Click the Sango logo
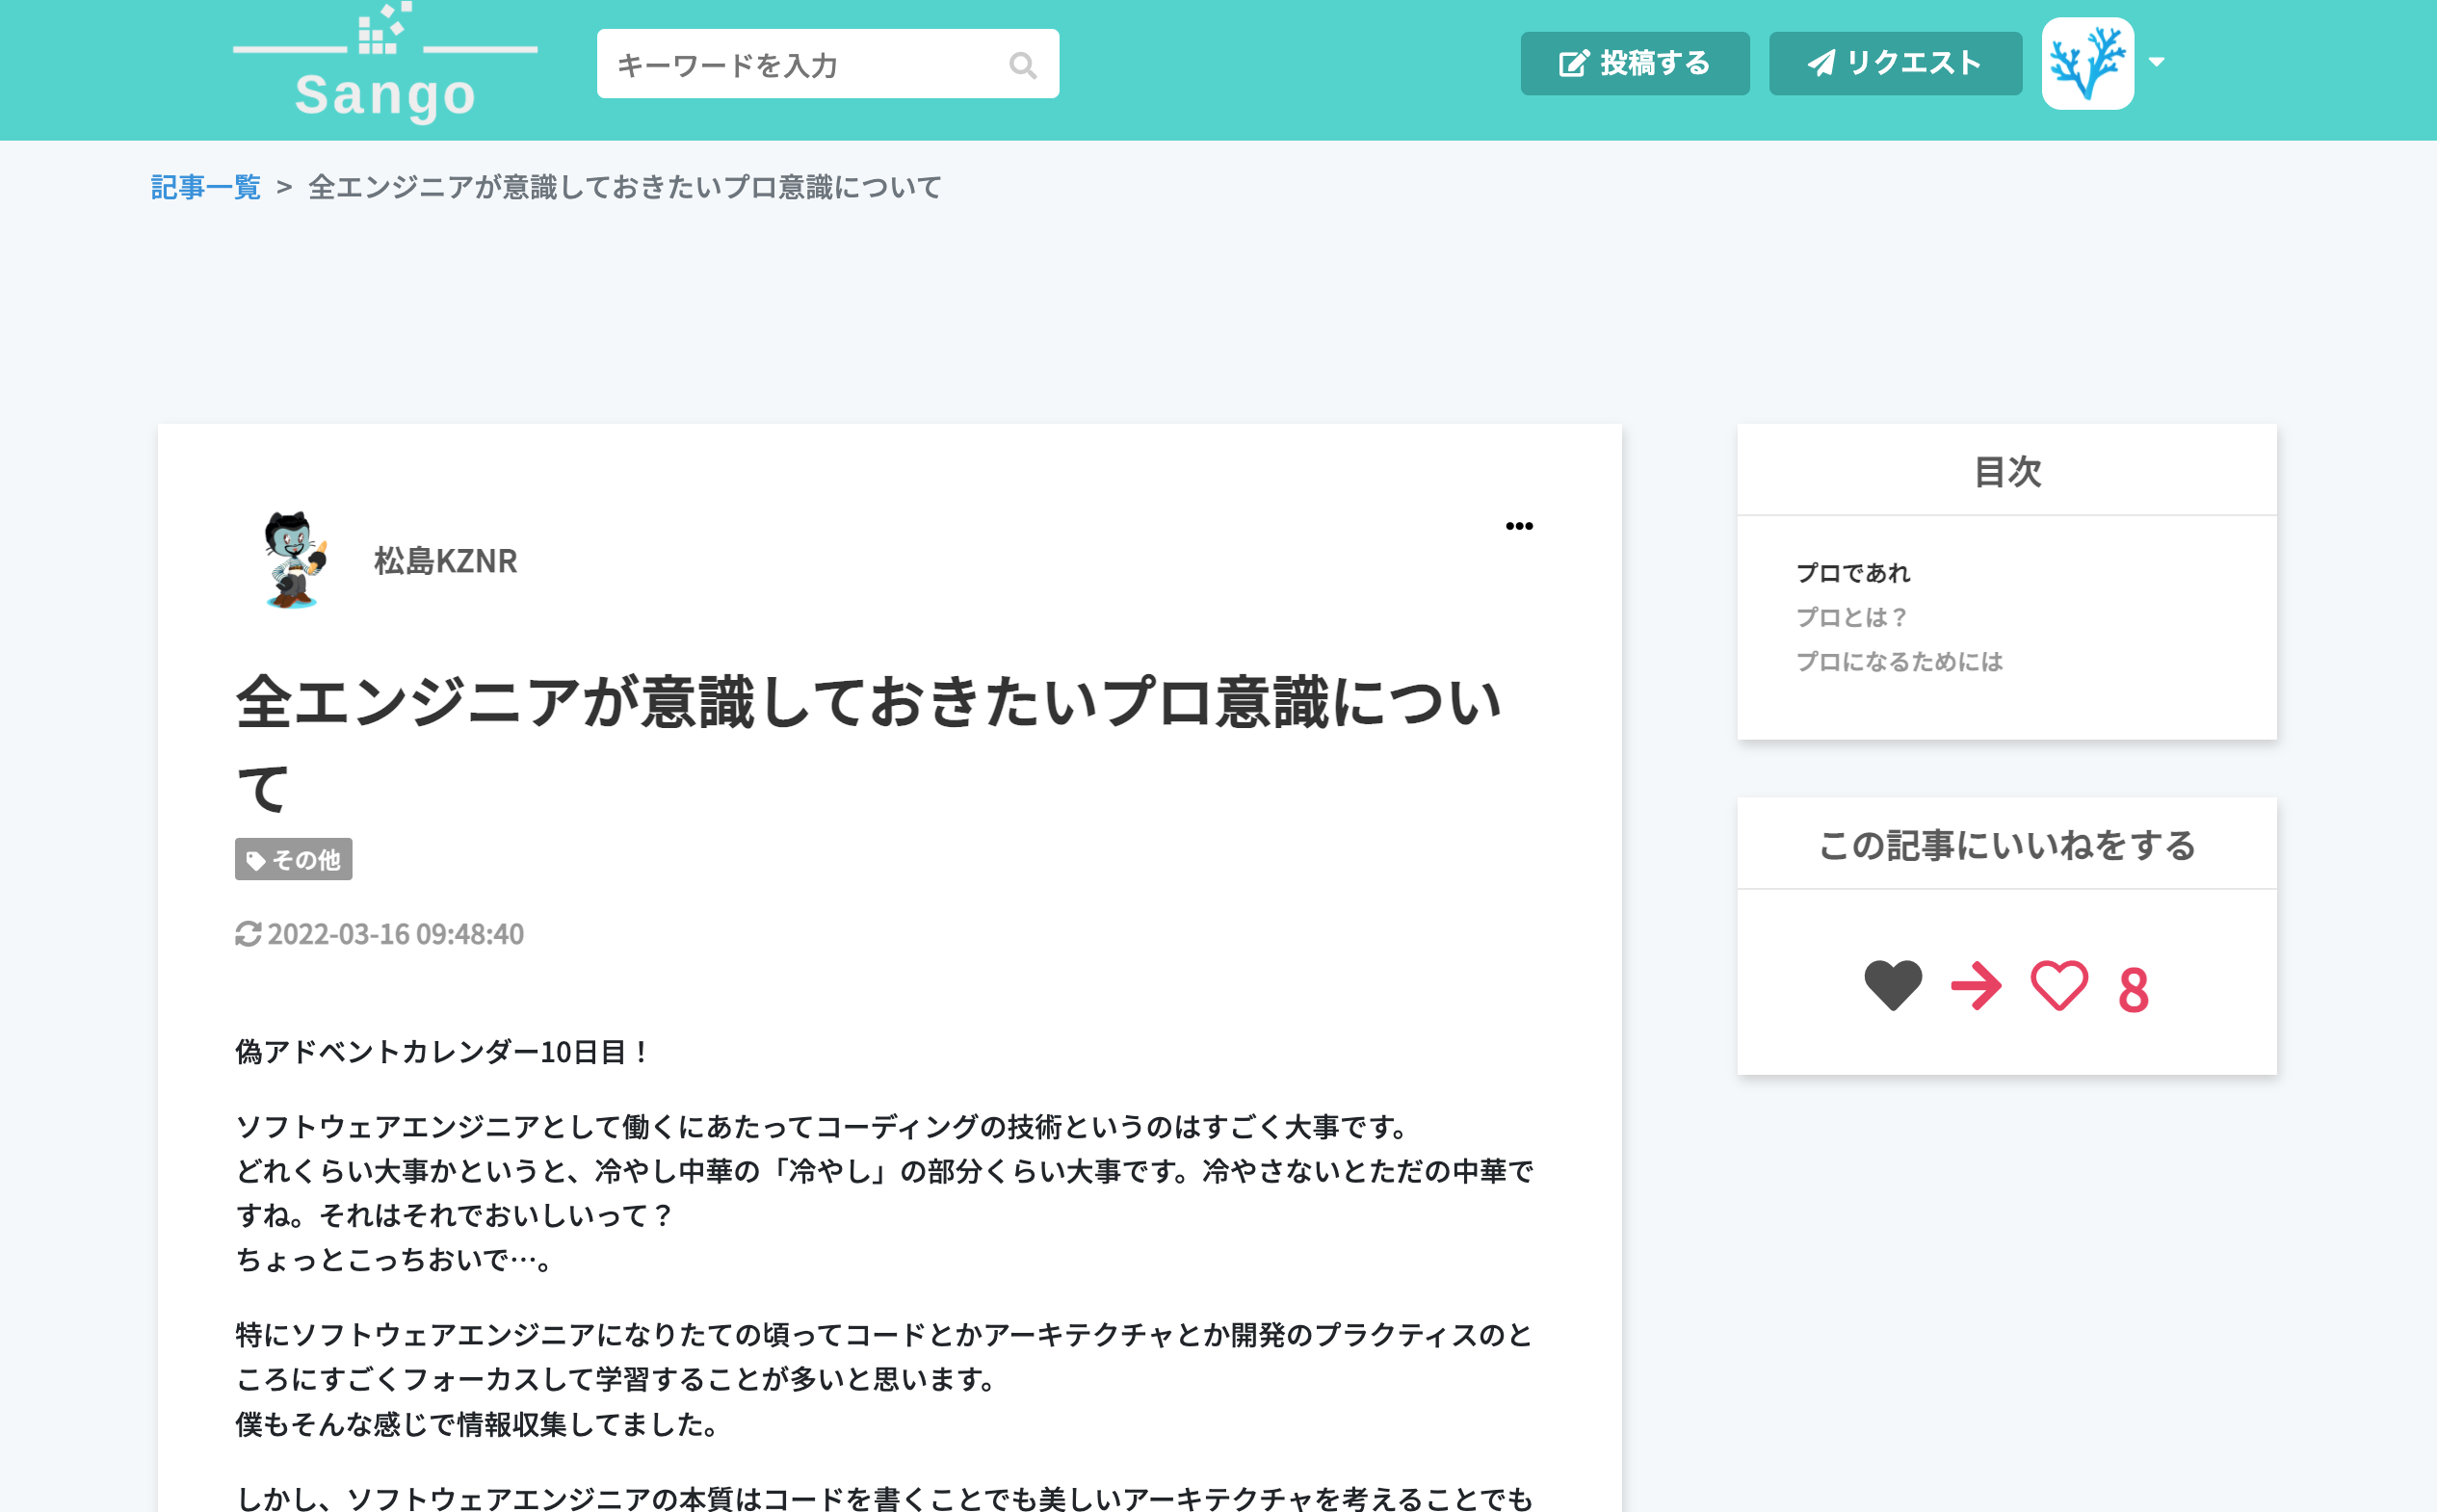 pos(385,63)
